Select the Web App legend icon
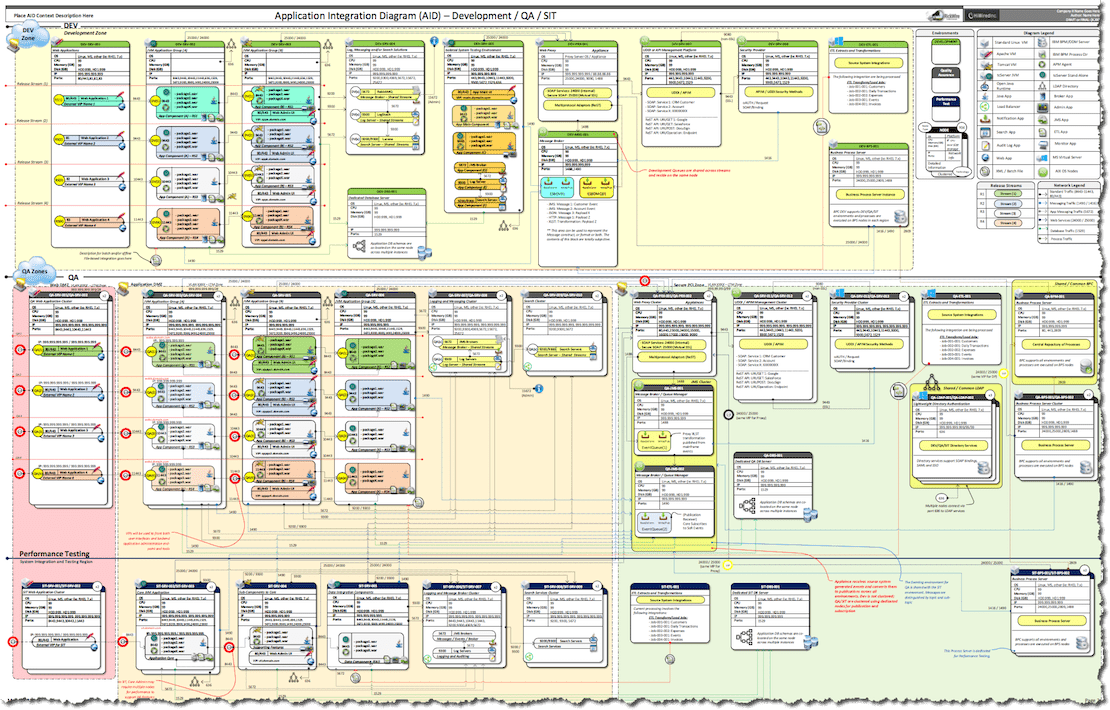 pyautogui.click(x=985, y=156)
